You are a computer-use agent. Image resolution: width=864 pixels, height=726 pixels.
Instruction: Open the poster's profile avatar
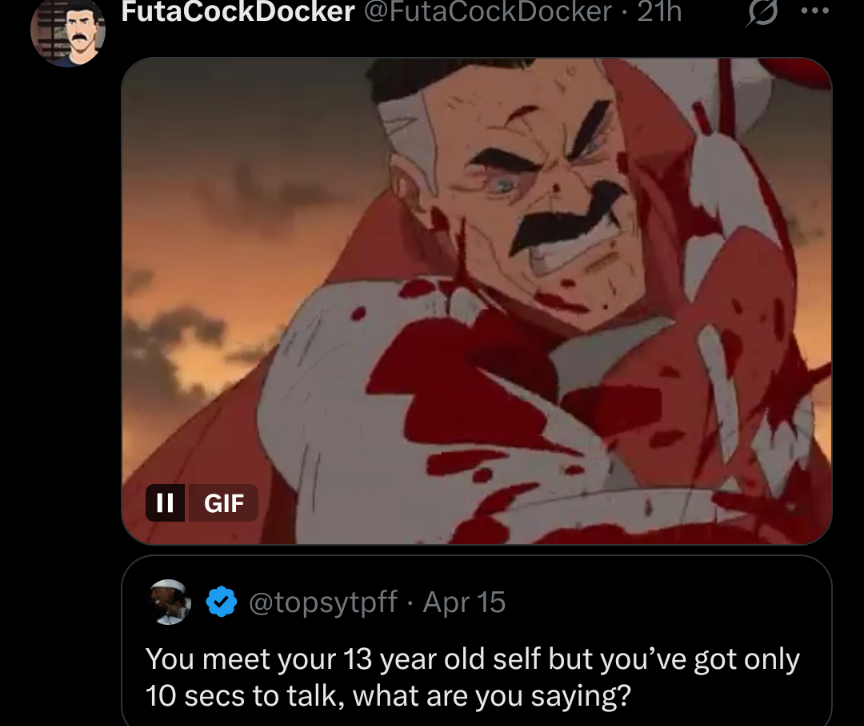68,32
